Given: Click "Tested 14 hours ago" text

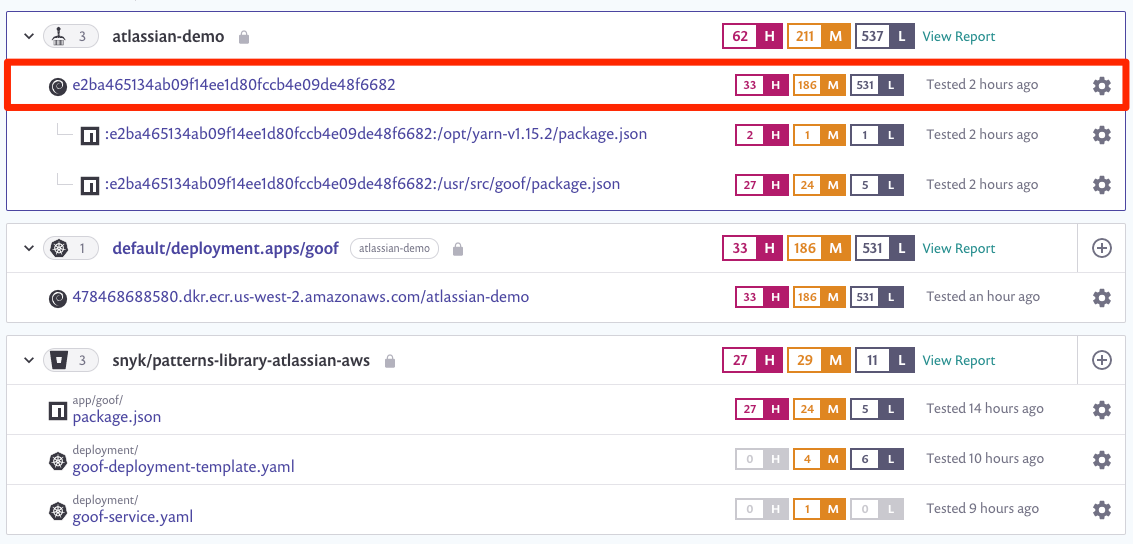Looking at the screenshot, I should point(985,409).
